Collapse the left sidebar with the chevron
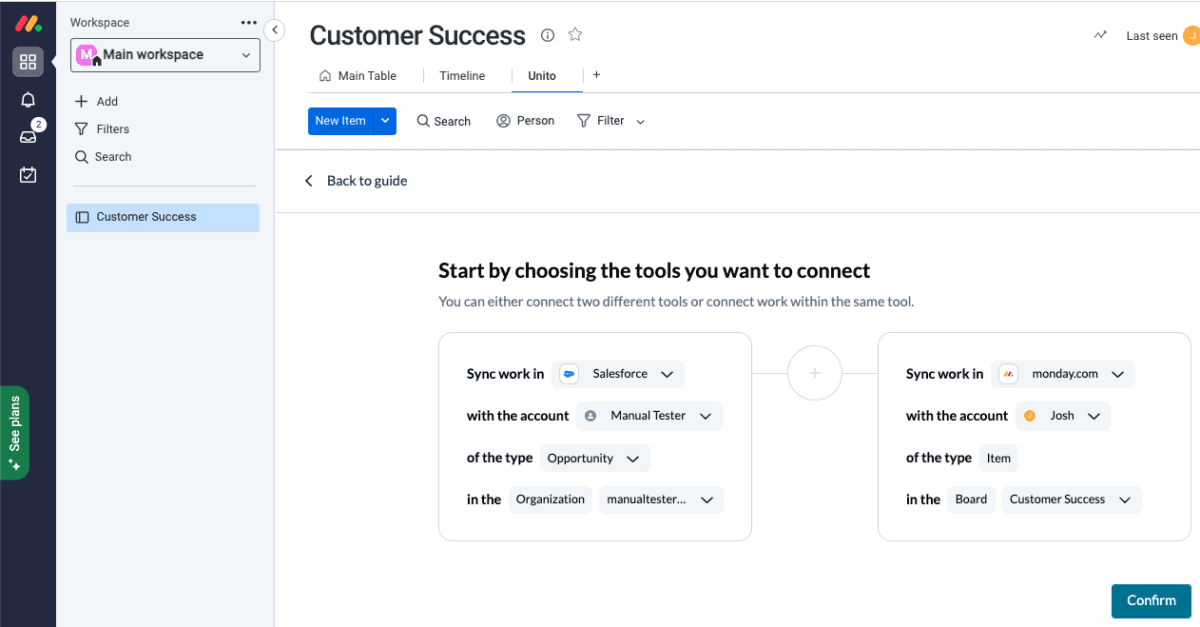Image resolution: width=1200 pixels, height=627 pixels. point(275,30)
